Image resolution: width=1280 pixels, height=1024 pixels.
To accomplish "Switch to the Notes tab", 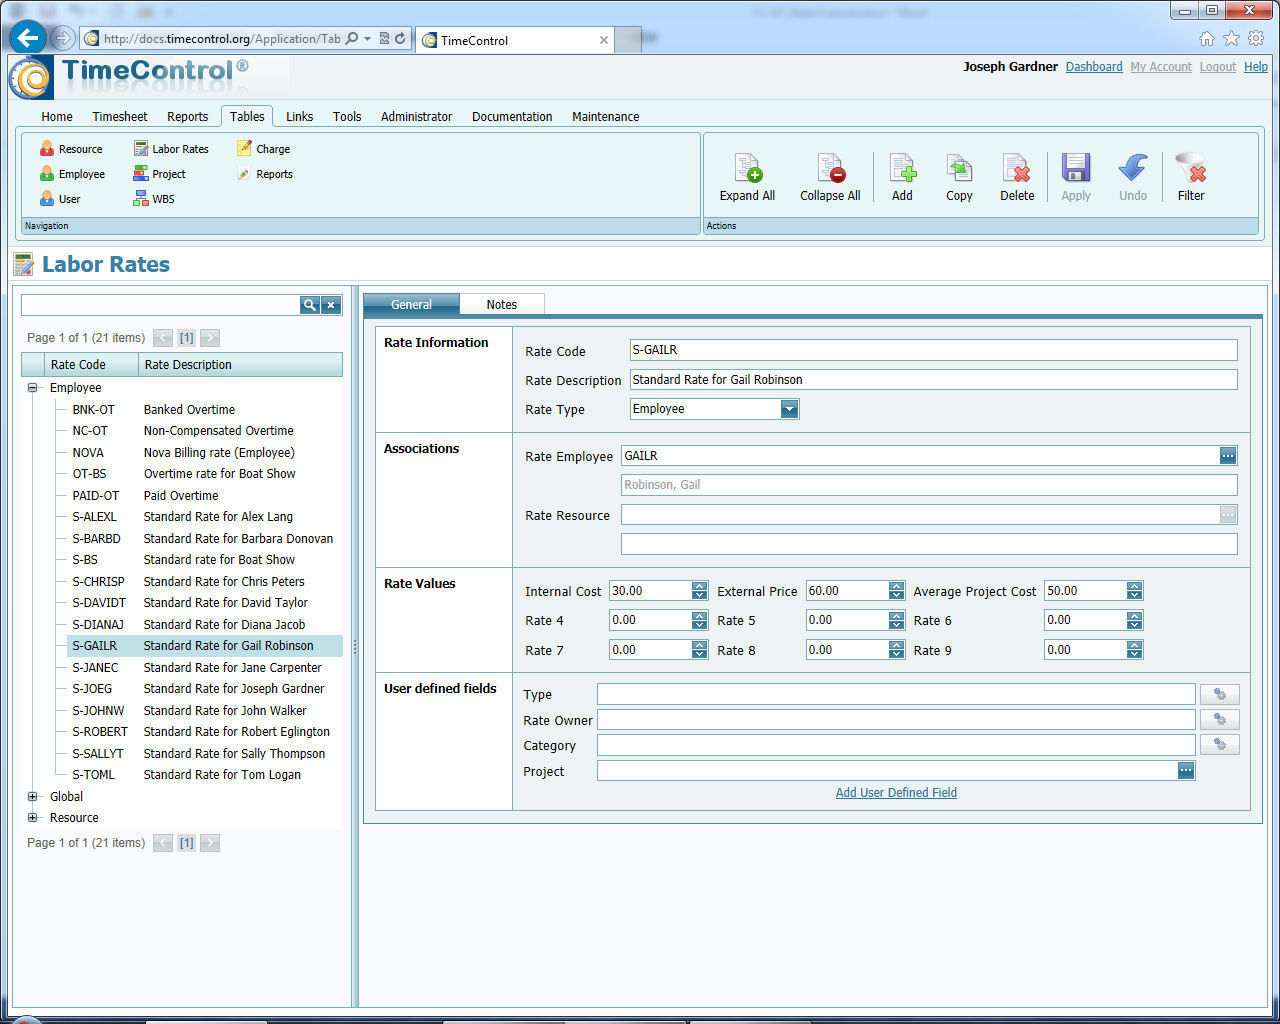I will pyautogui.click(x=502, y=304).
